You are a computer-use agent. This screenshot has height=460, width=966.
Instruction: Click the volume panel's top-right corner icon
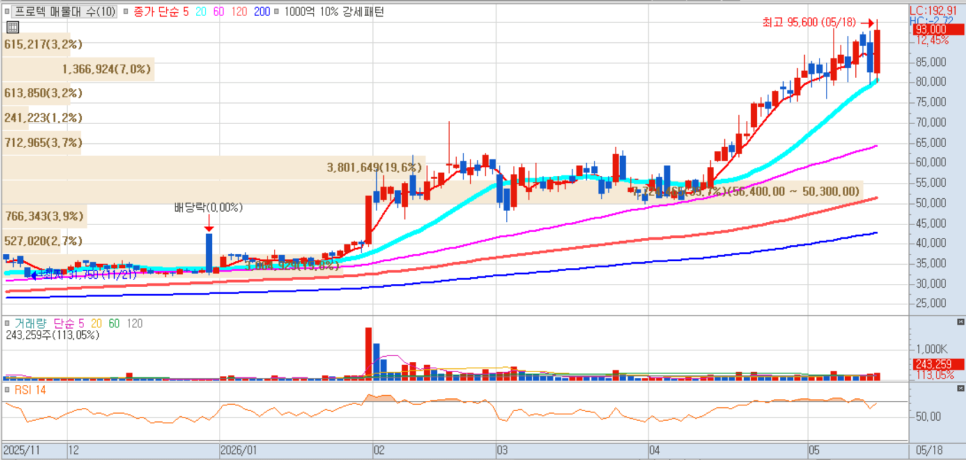coord(959,322)
